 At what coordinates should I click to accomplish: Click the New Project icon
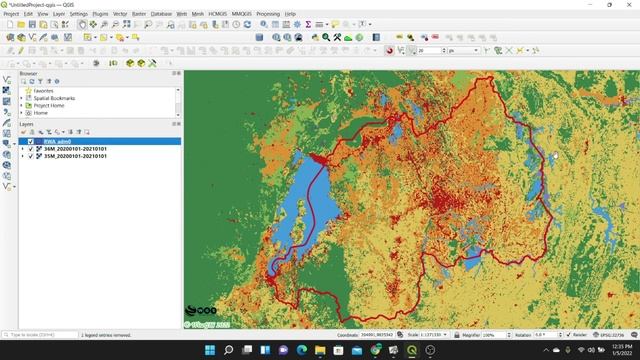click(x=10, y=24)
